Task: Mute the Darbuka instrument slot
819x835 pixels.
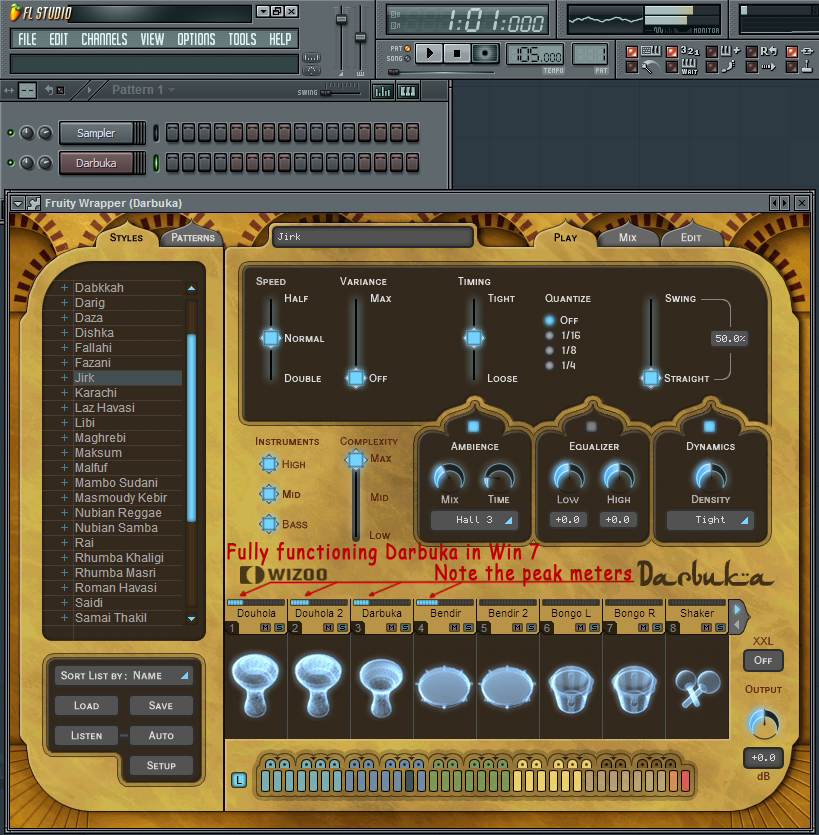Action: [390, 628]
